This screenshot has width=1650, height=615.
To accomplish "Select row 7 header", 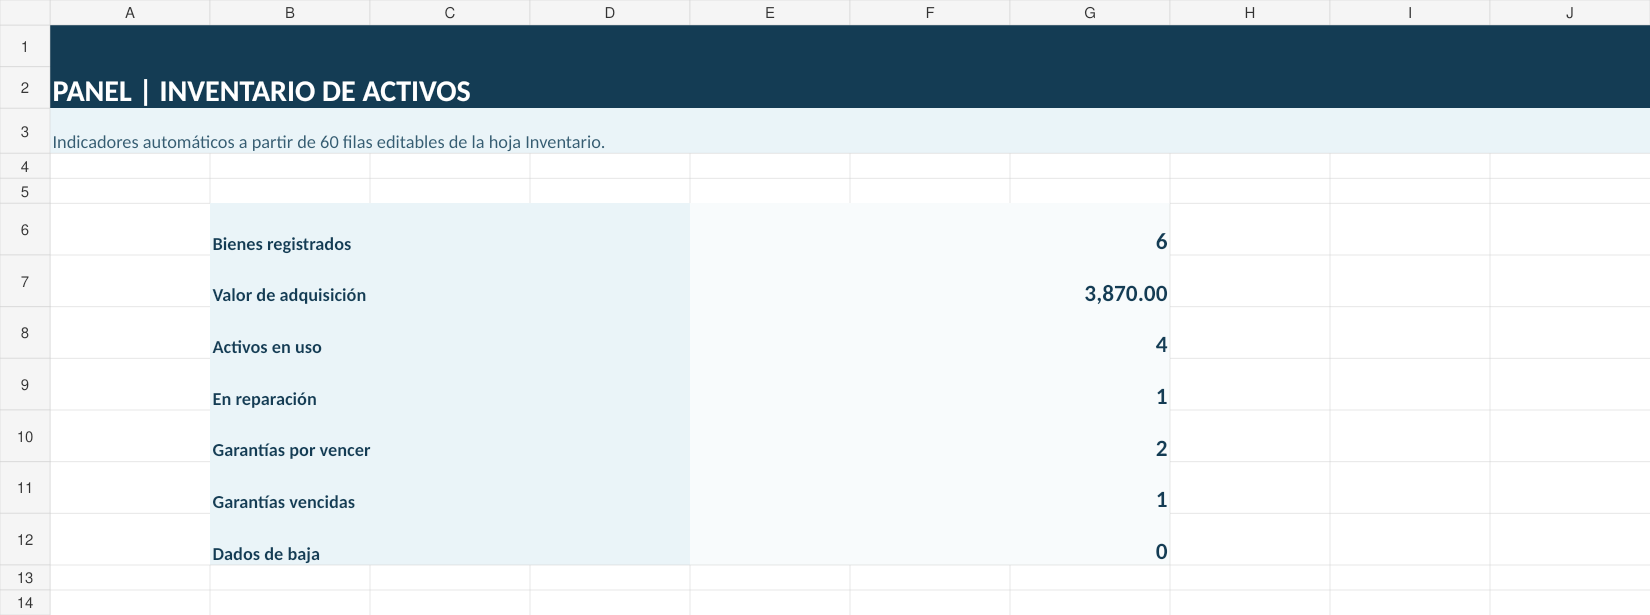I will 25,281.
